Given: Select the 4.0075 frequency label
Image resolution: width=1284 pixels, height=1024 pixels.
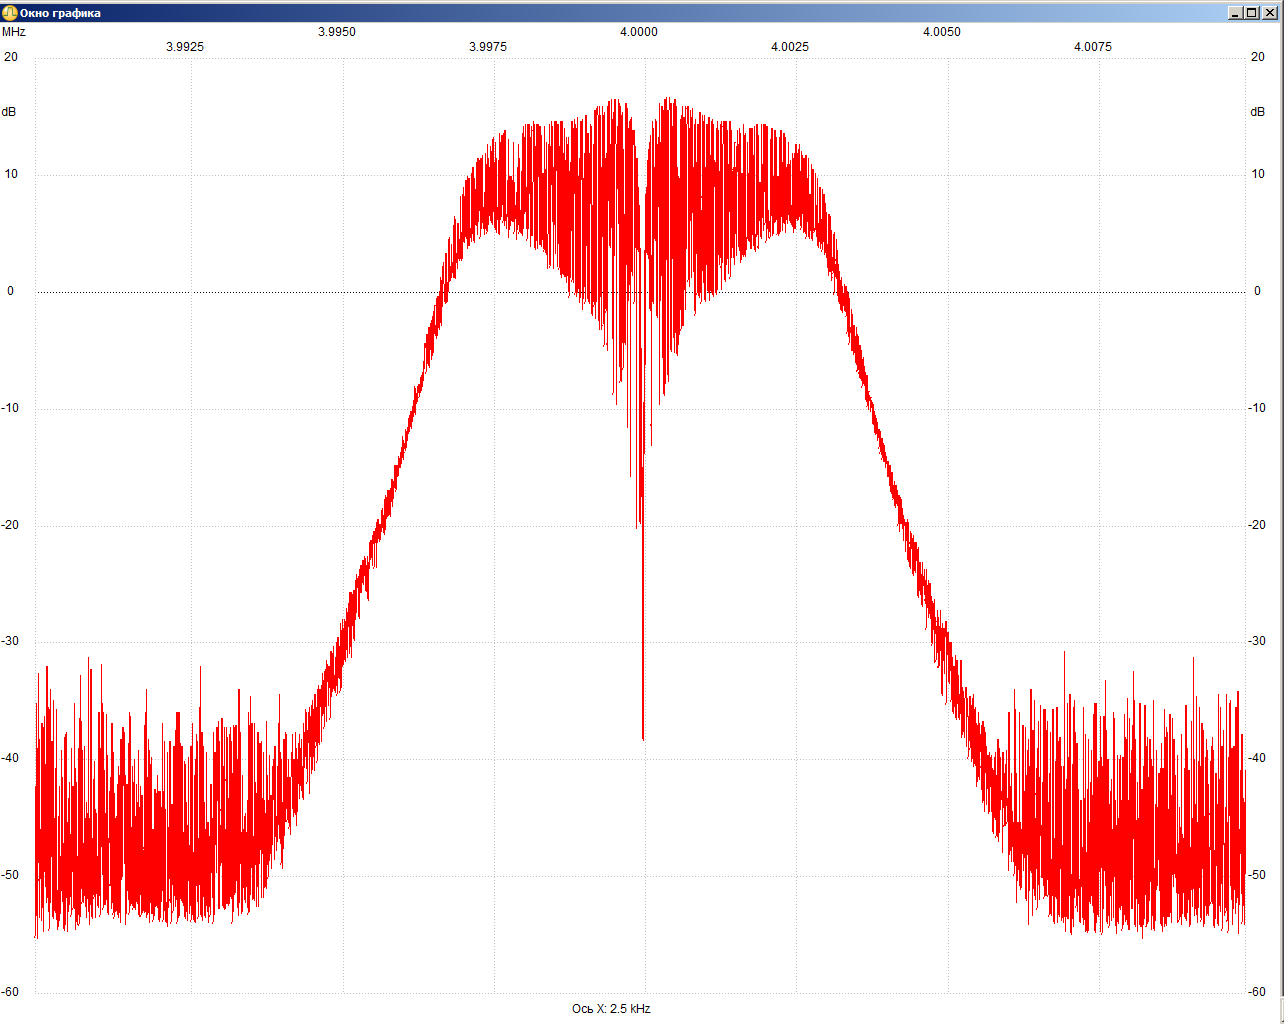Looking at the screenshot, I should point(1093,47).
